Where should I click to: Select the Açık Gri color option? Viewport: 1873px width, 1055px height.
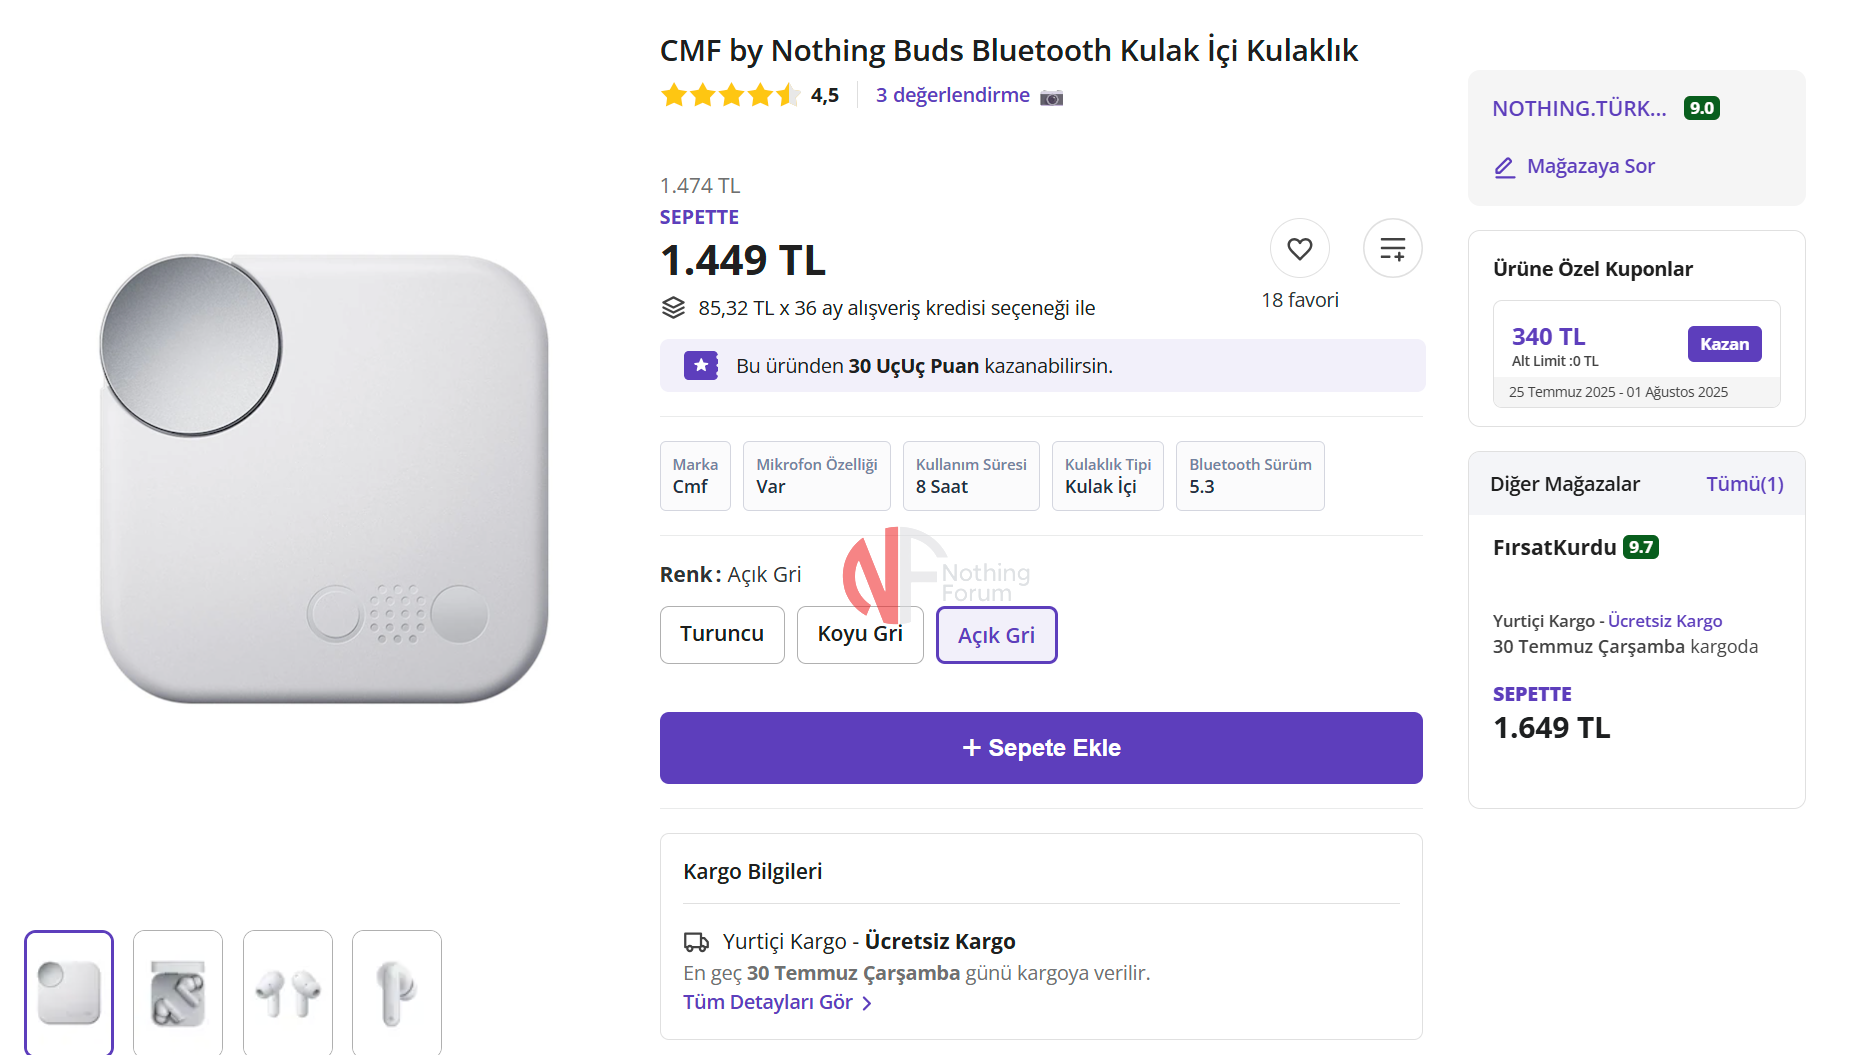(x=996, y=635)
